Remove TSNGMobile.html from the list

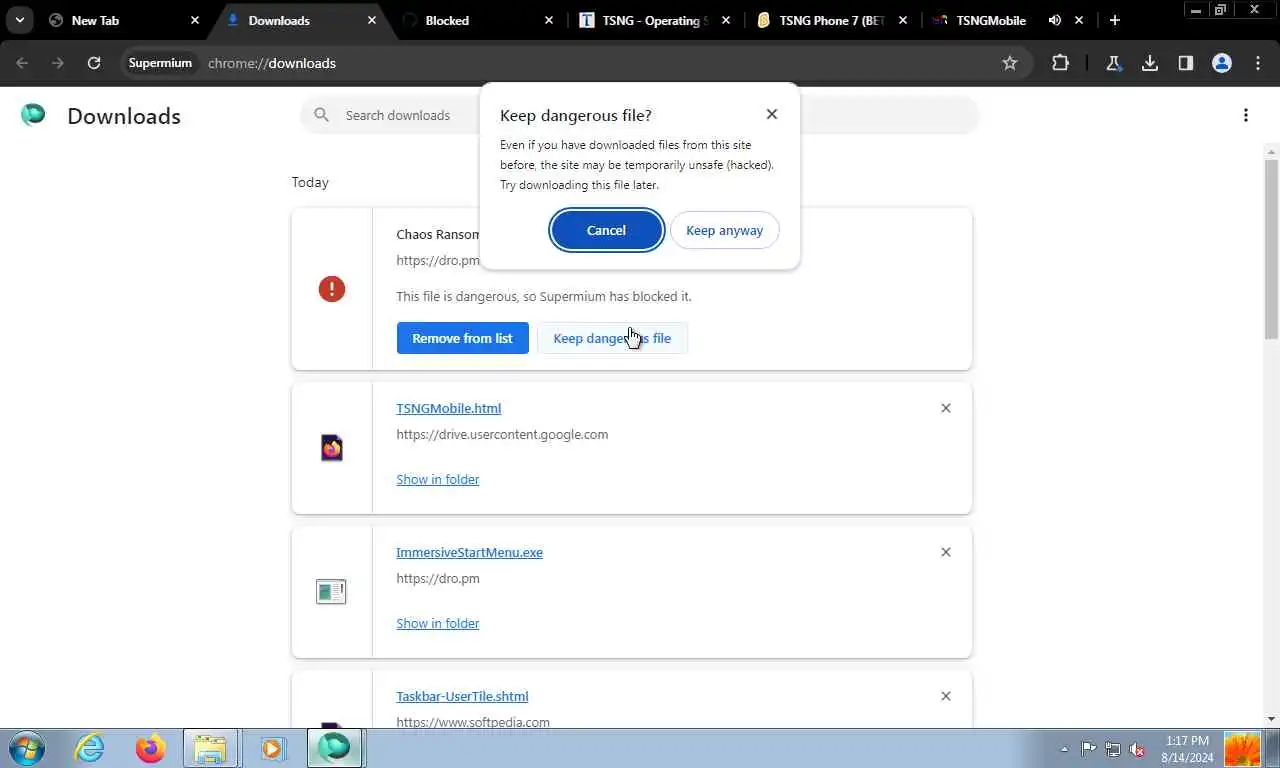946,408
